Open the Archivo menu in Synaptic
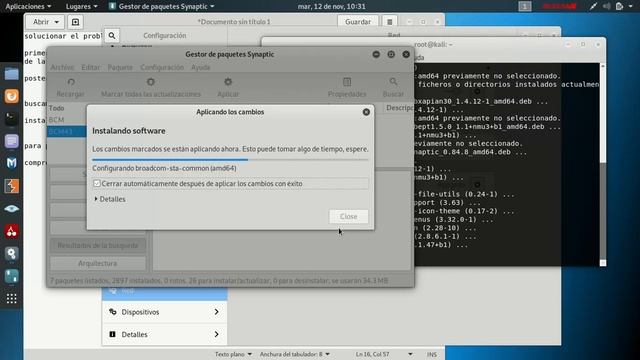 (x=62, y=67)
